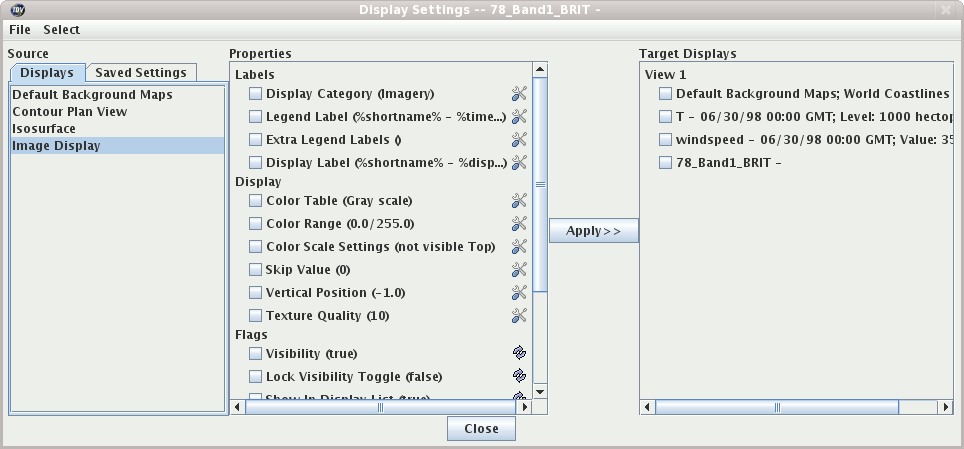Click the Target Displays horizontal scrollbar thumb

[778, 408]
